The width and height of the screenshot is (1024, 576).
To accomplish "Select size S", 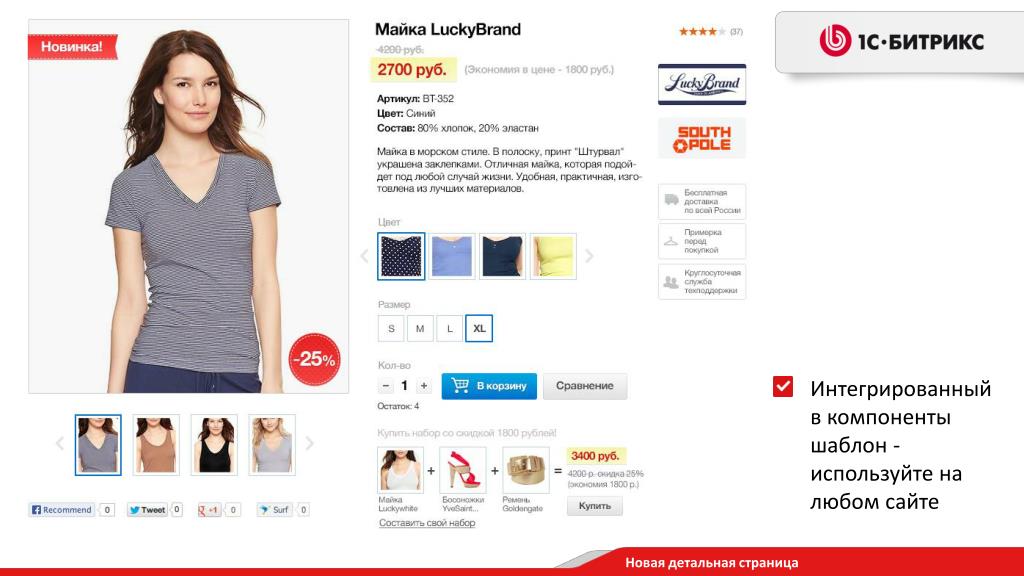I will pyautogui.click(x=391, y=328).
